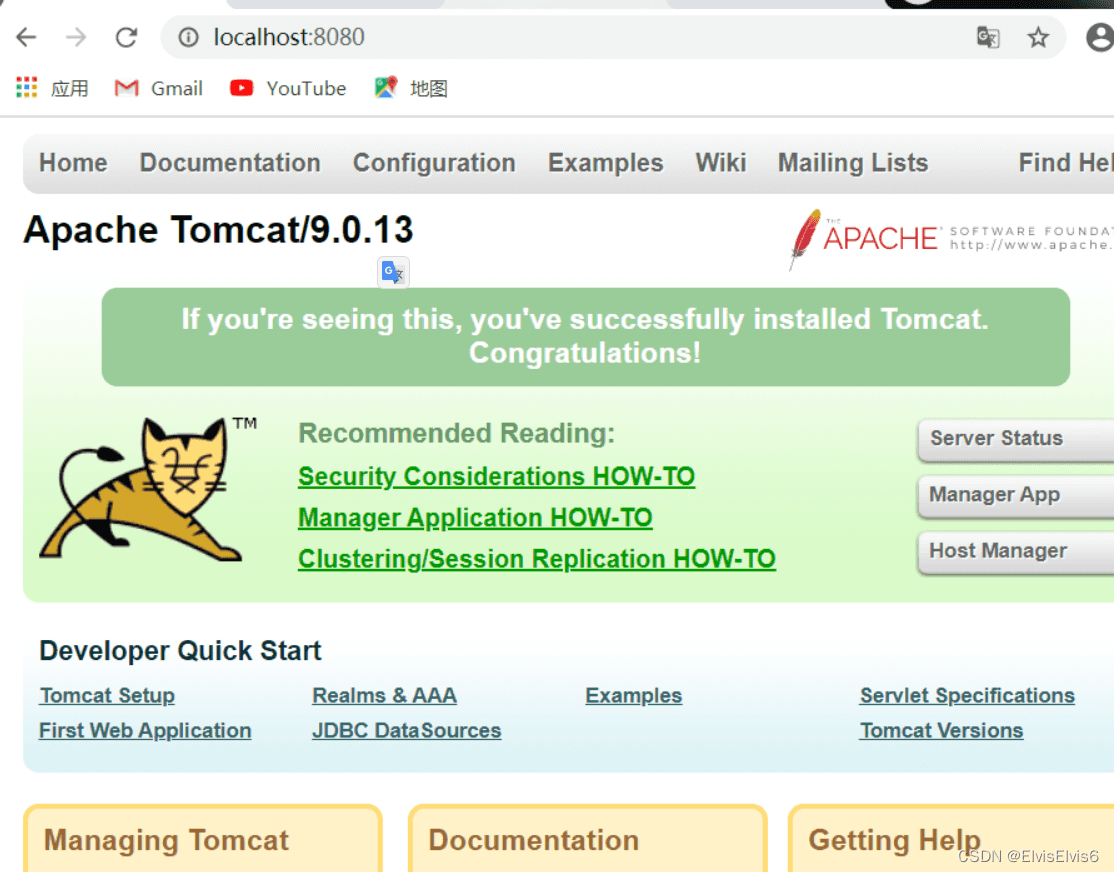Click the Recommended Reading heading

point(457,433)
